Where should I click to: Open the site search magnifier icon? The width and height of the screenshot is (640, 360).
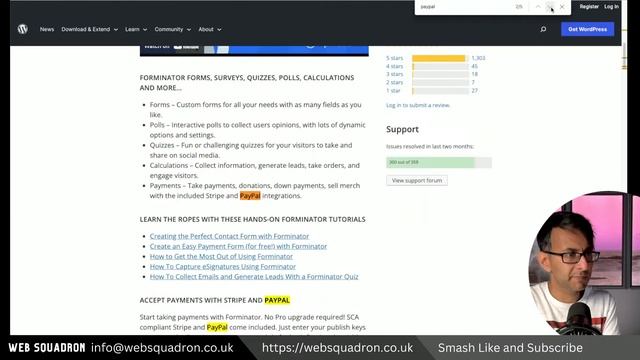click(x=543, y=29)
